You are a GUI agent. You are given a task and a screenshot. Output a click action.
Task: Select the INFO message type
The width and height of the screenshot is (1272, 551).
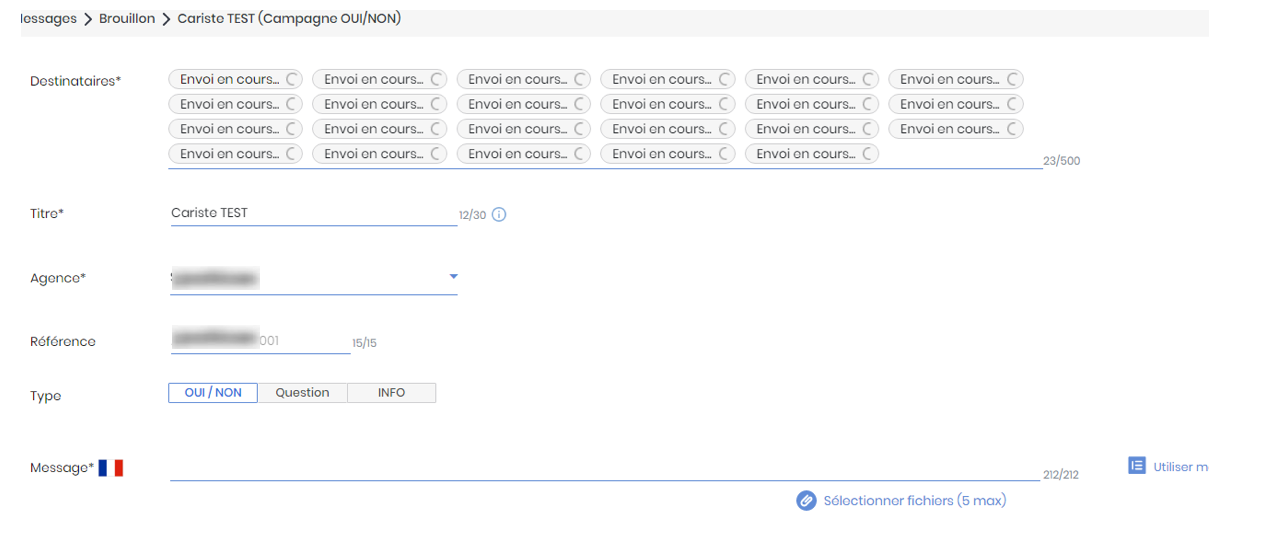(391, 393)
